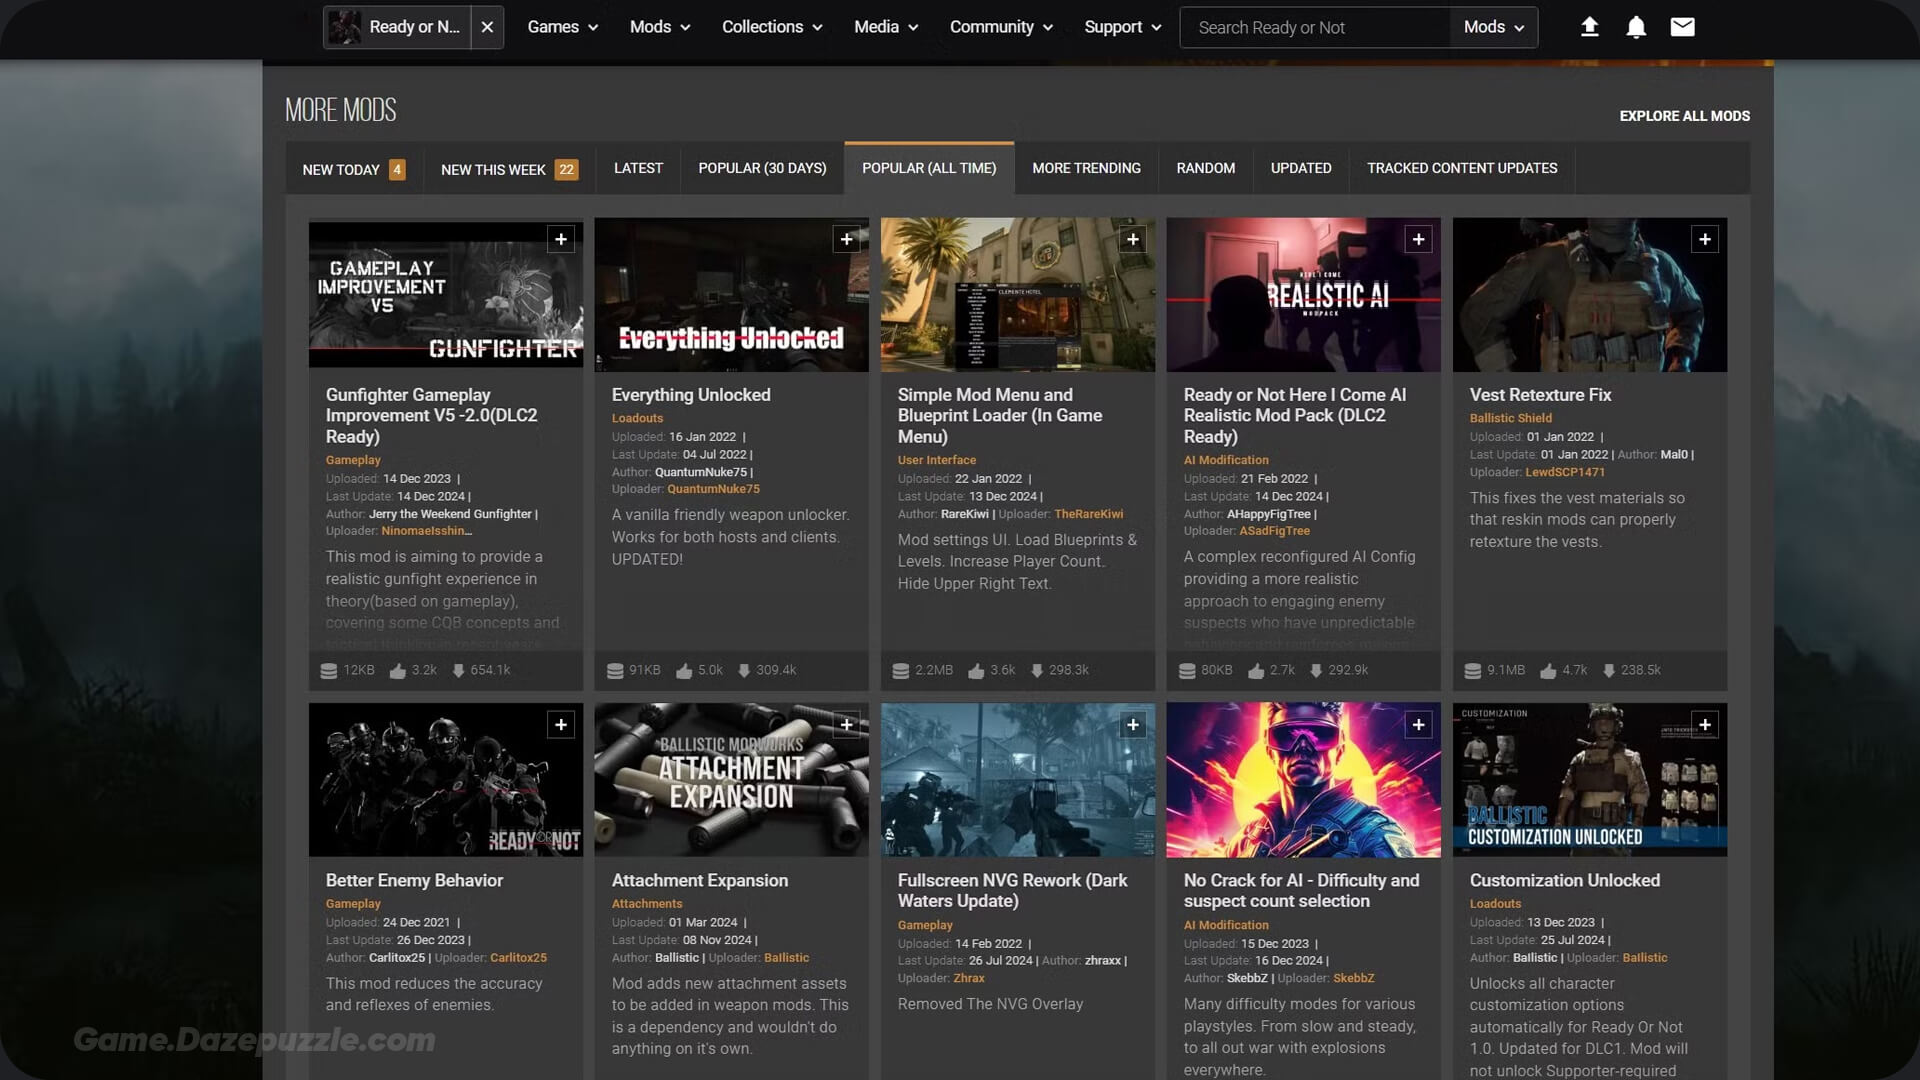Expand the Collections dropdown menu
This screenshot has height=1080, width=1920.
click(772, 27)
